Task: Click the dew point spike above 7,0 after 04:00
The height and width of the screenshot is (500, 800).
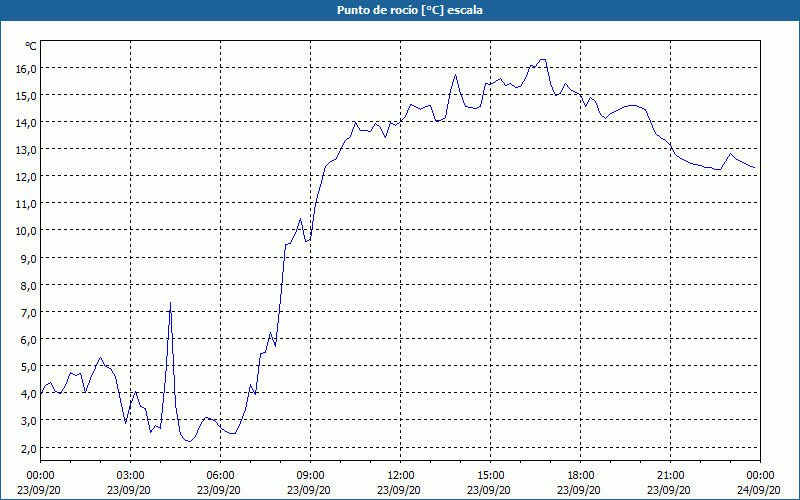Action: [170, 303]
